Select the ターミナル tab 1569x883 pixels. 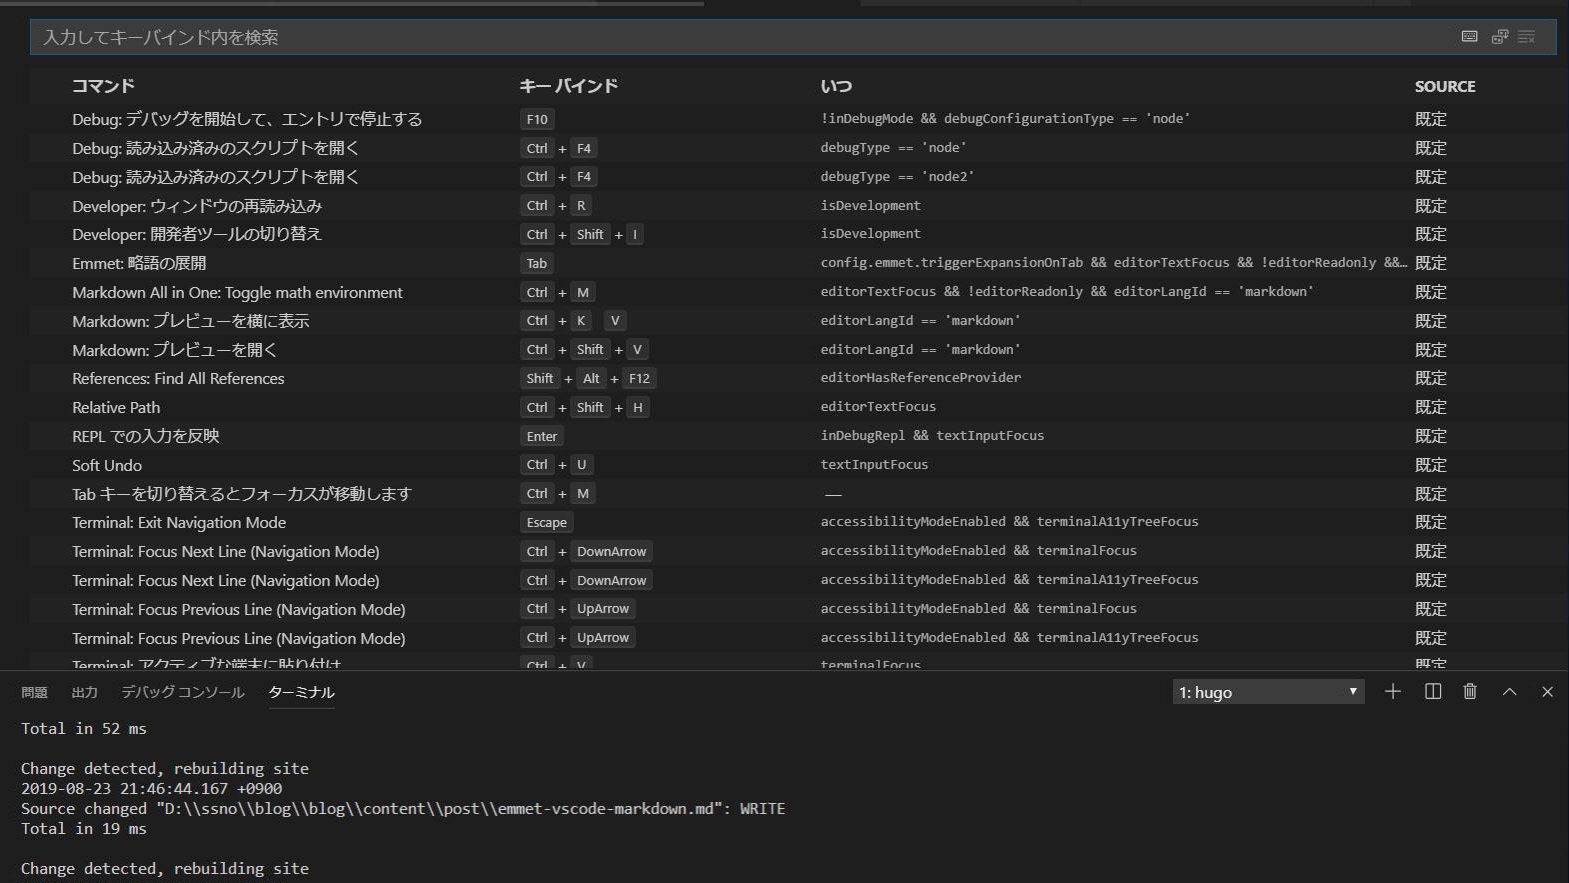coord(301,692)
